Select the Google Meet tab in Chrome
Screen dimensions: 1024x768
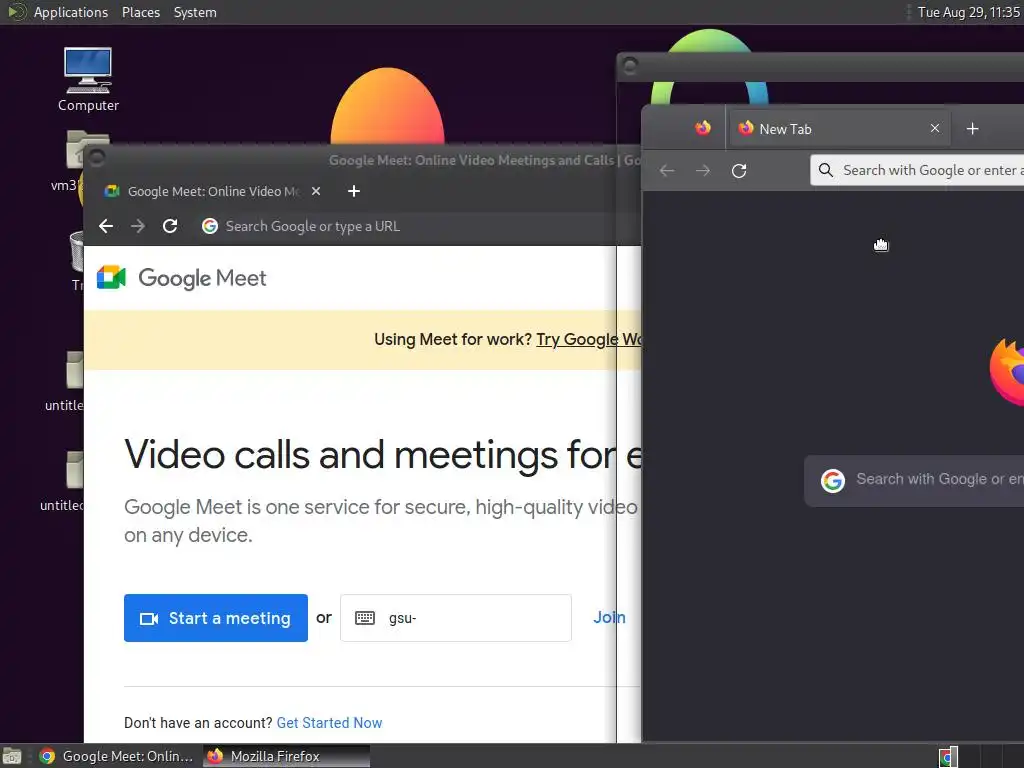pyautogui.click(x=212, y=191)
